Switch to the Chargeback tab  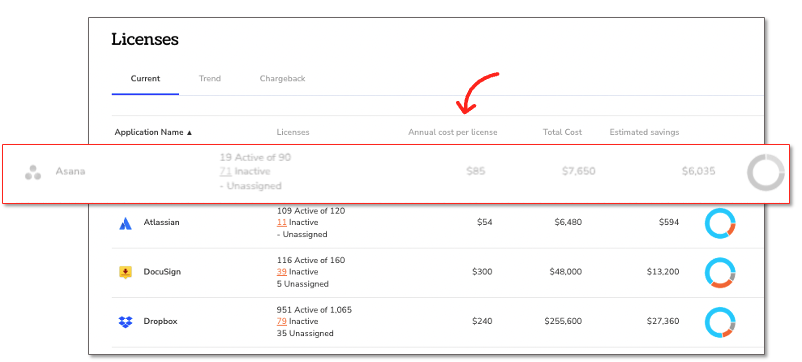point(282,79)
